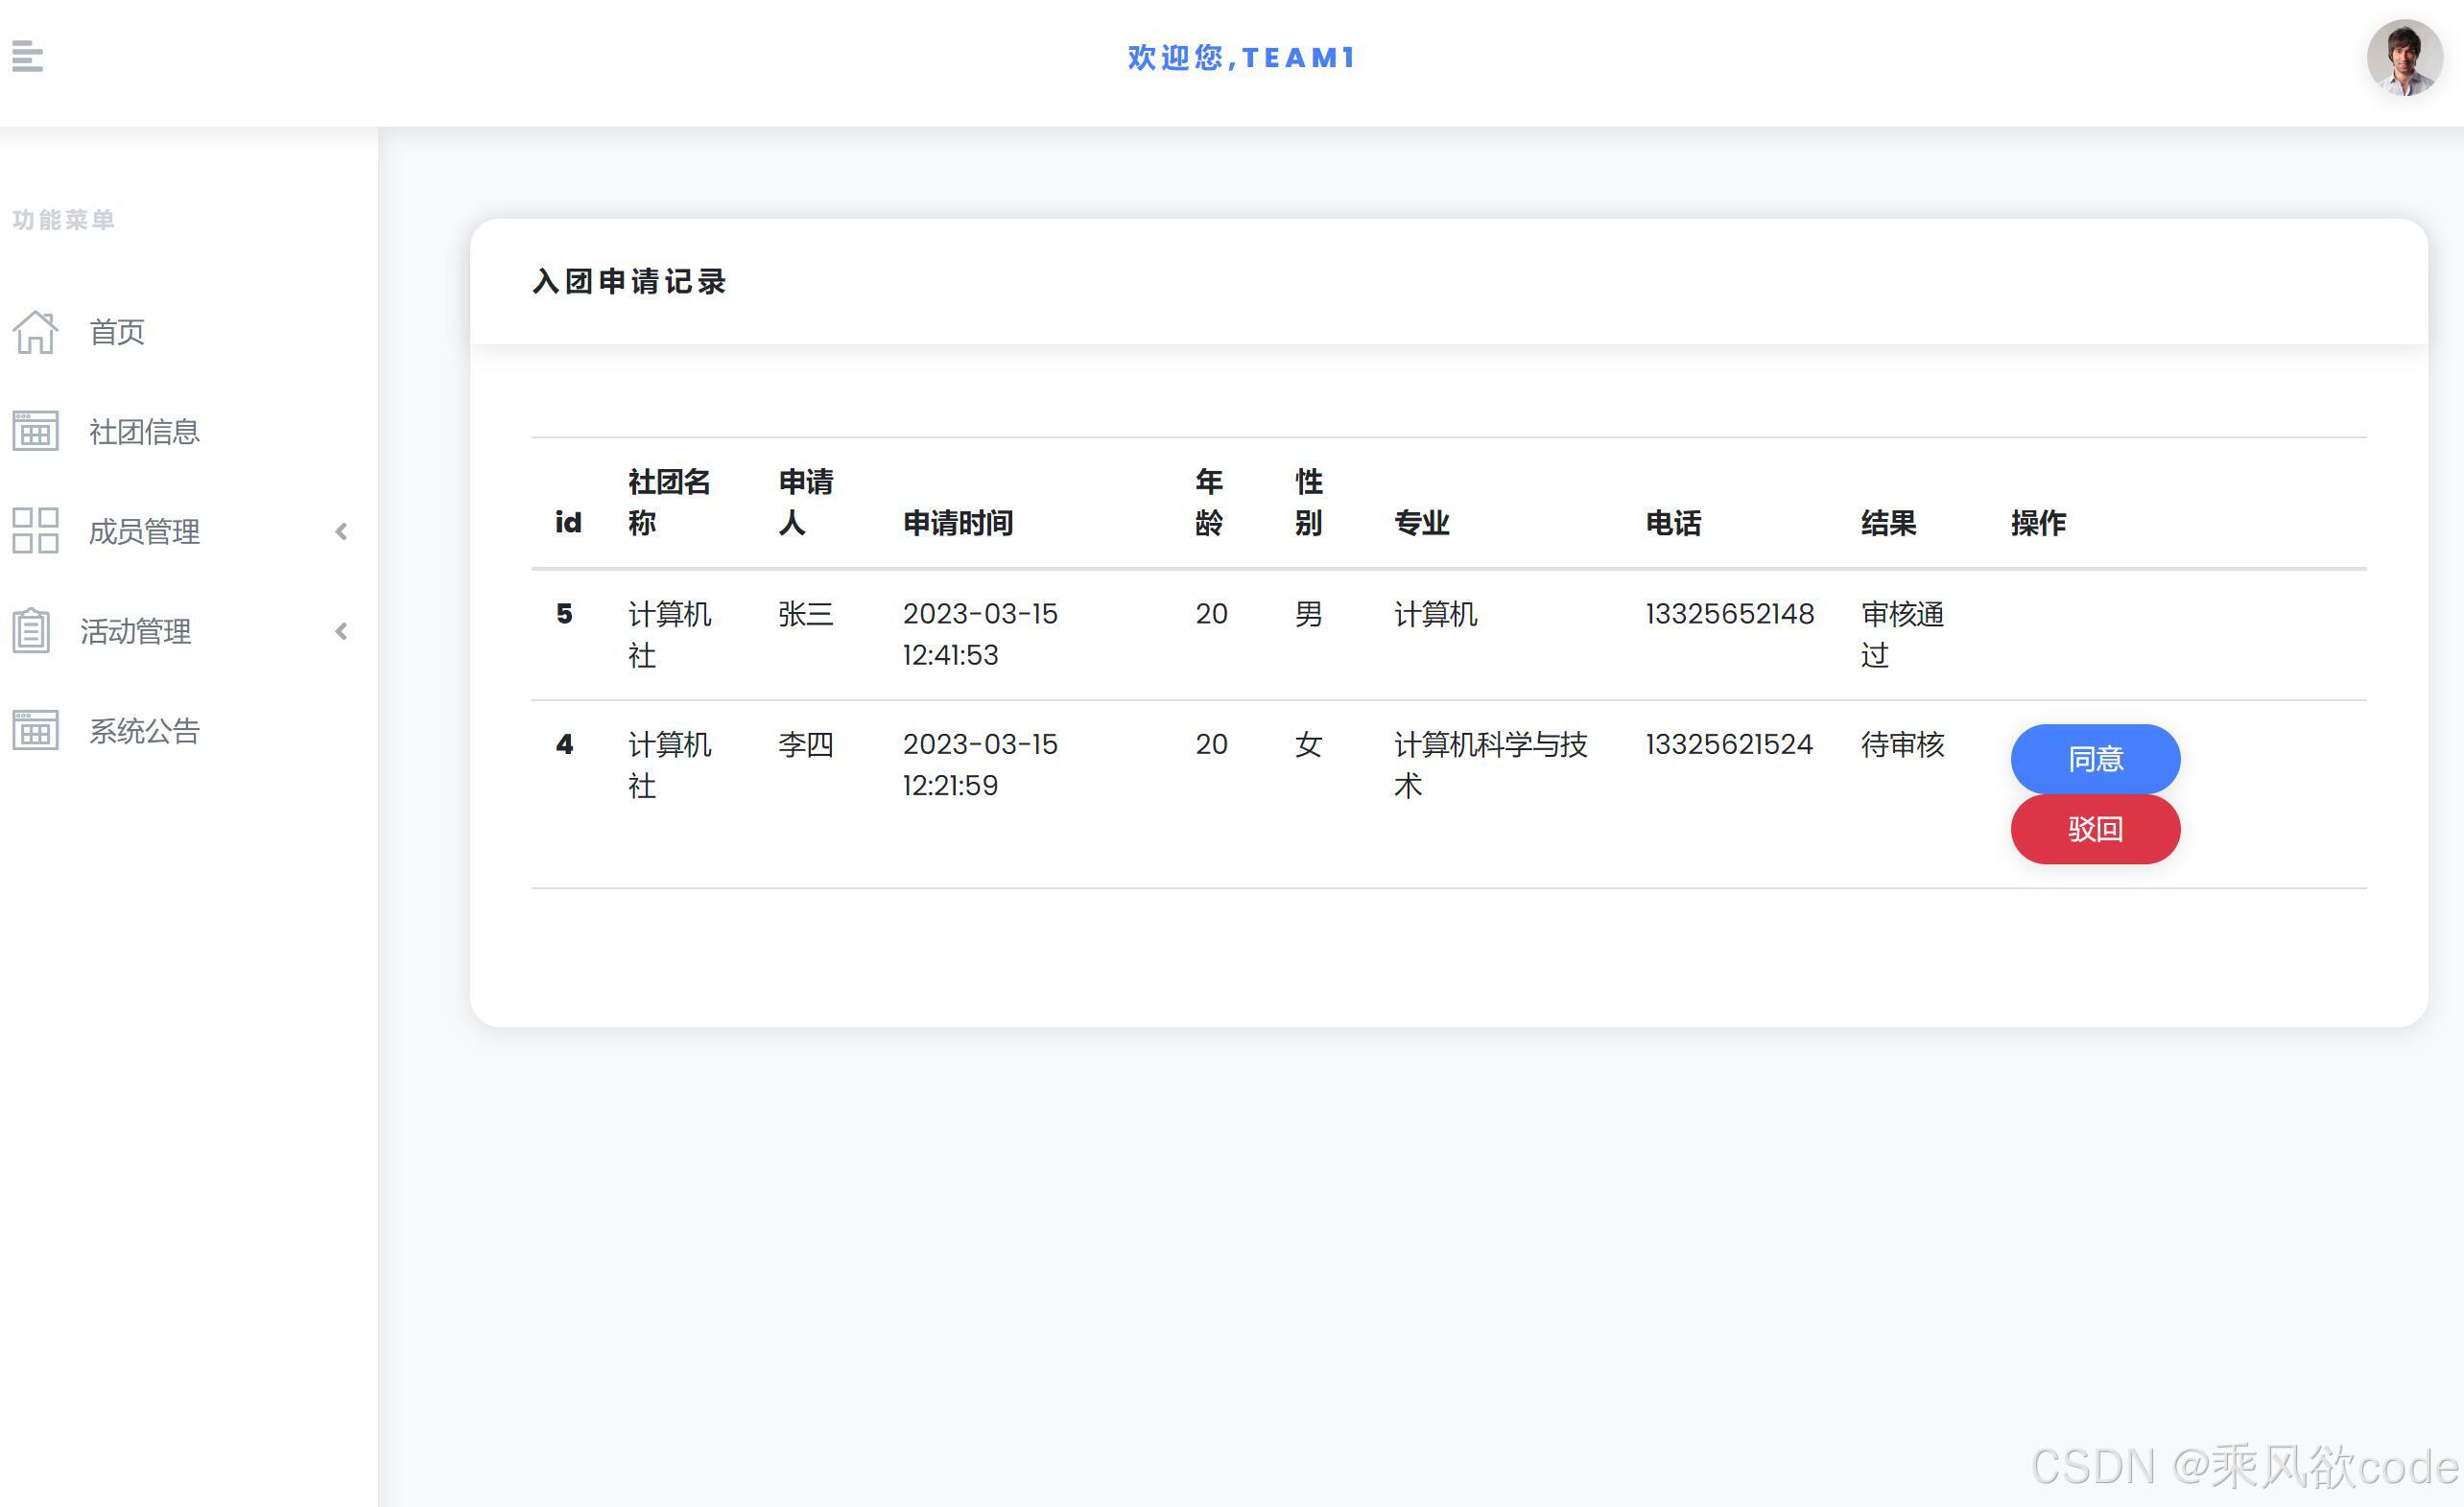Screen dimensions: 2464x1507
Task: Click the 入团申请记录 panel title
Action: [x=629, y=282]
